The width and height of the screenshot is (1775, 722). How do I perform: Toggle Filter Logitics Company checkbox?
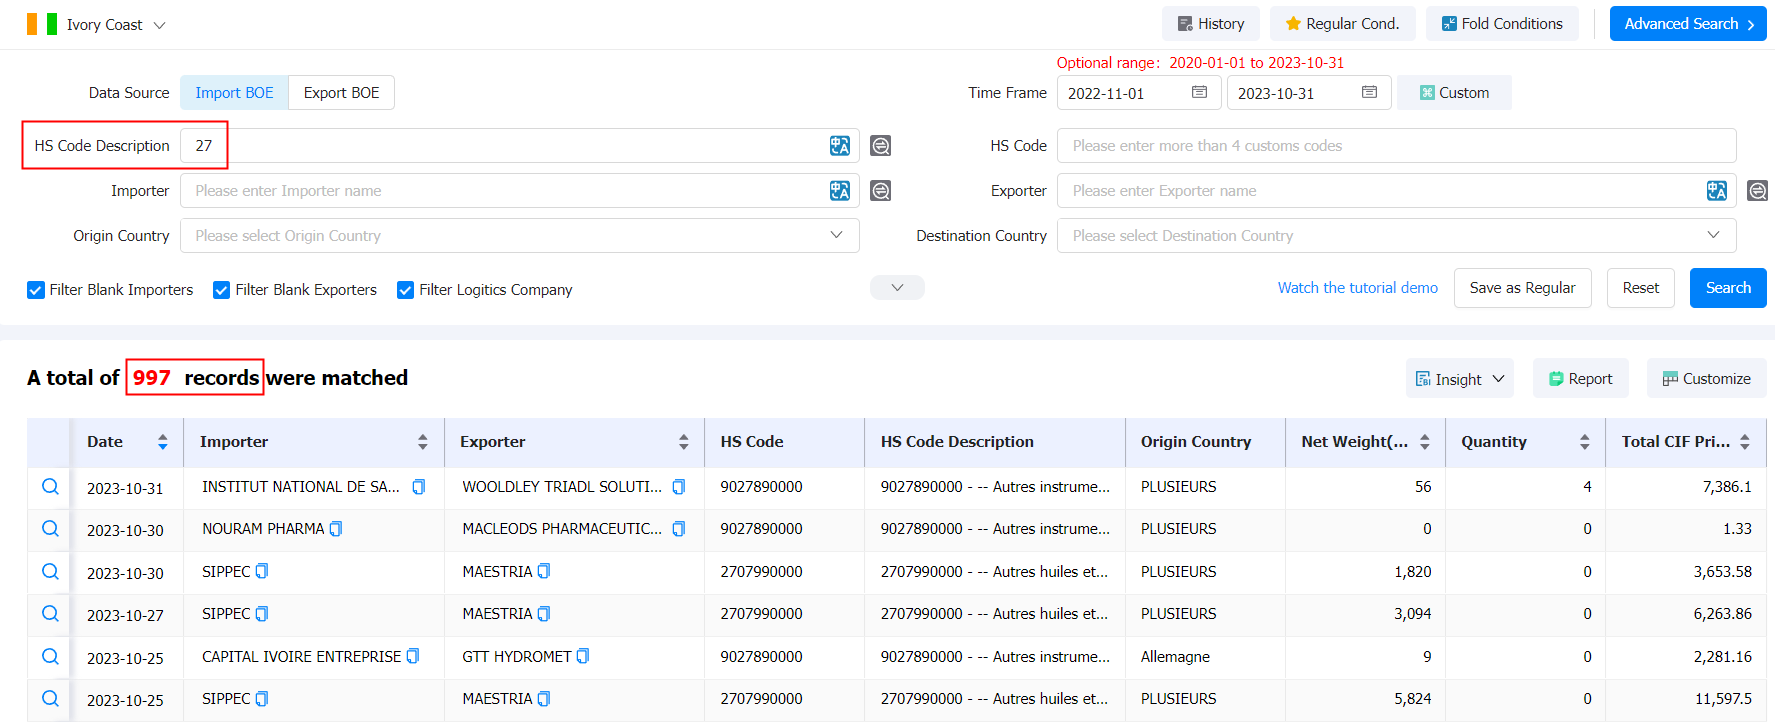pos(406,290)
